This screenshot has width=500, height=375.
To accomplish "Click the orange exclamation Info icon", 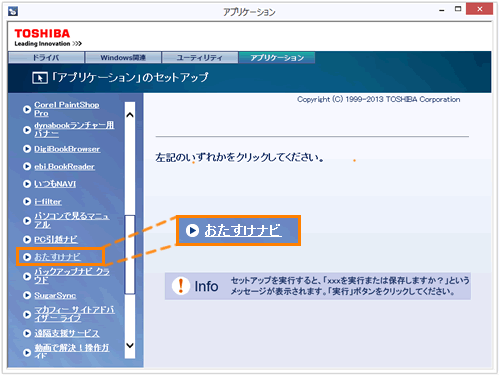I will click(181, 286).
